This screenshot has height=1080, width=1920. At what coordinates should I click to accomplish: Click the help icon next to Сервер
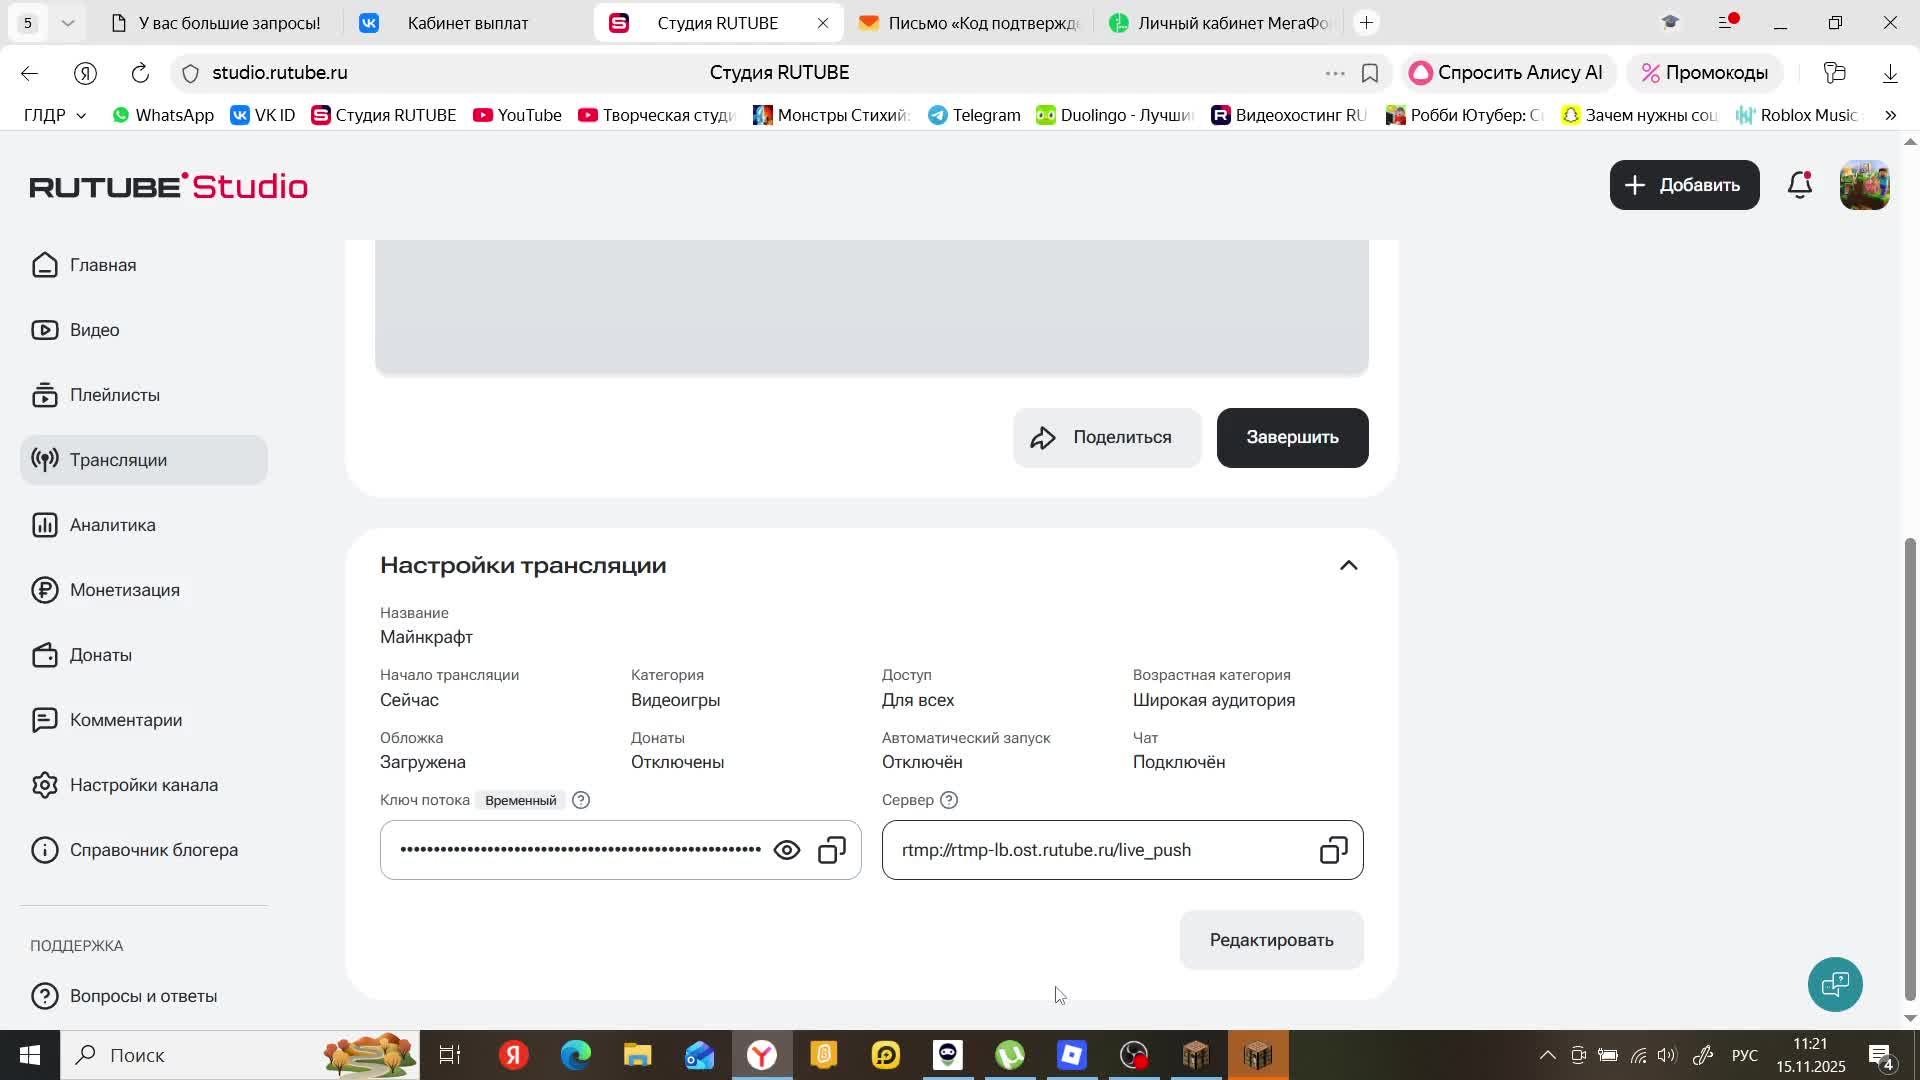949,800
